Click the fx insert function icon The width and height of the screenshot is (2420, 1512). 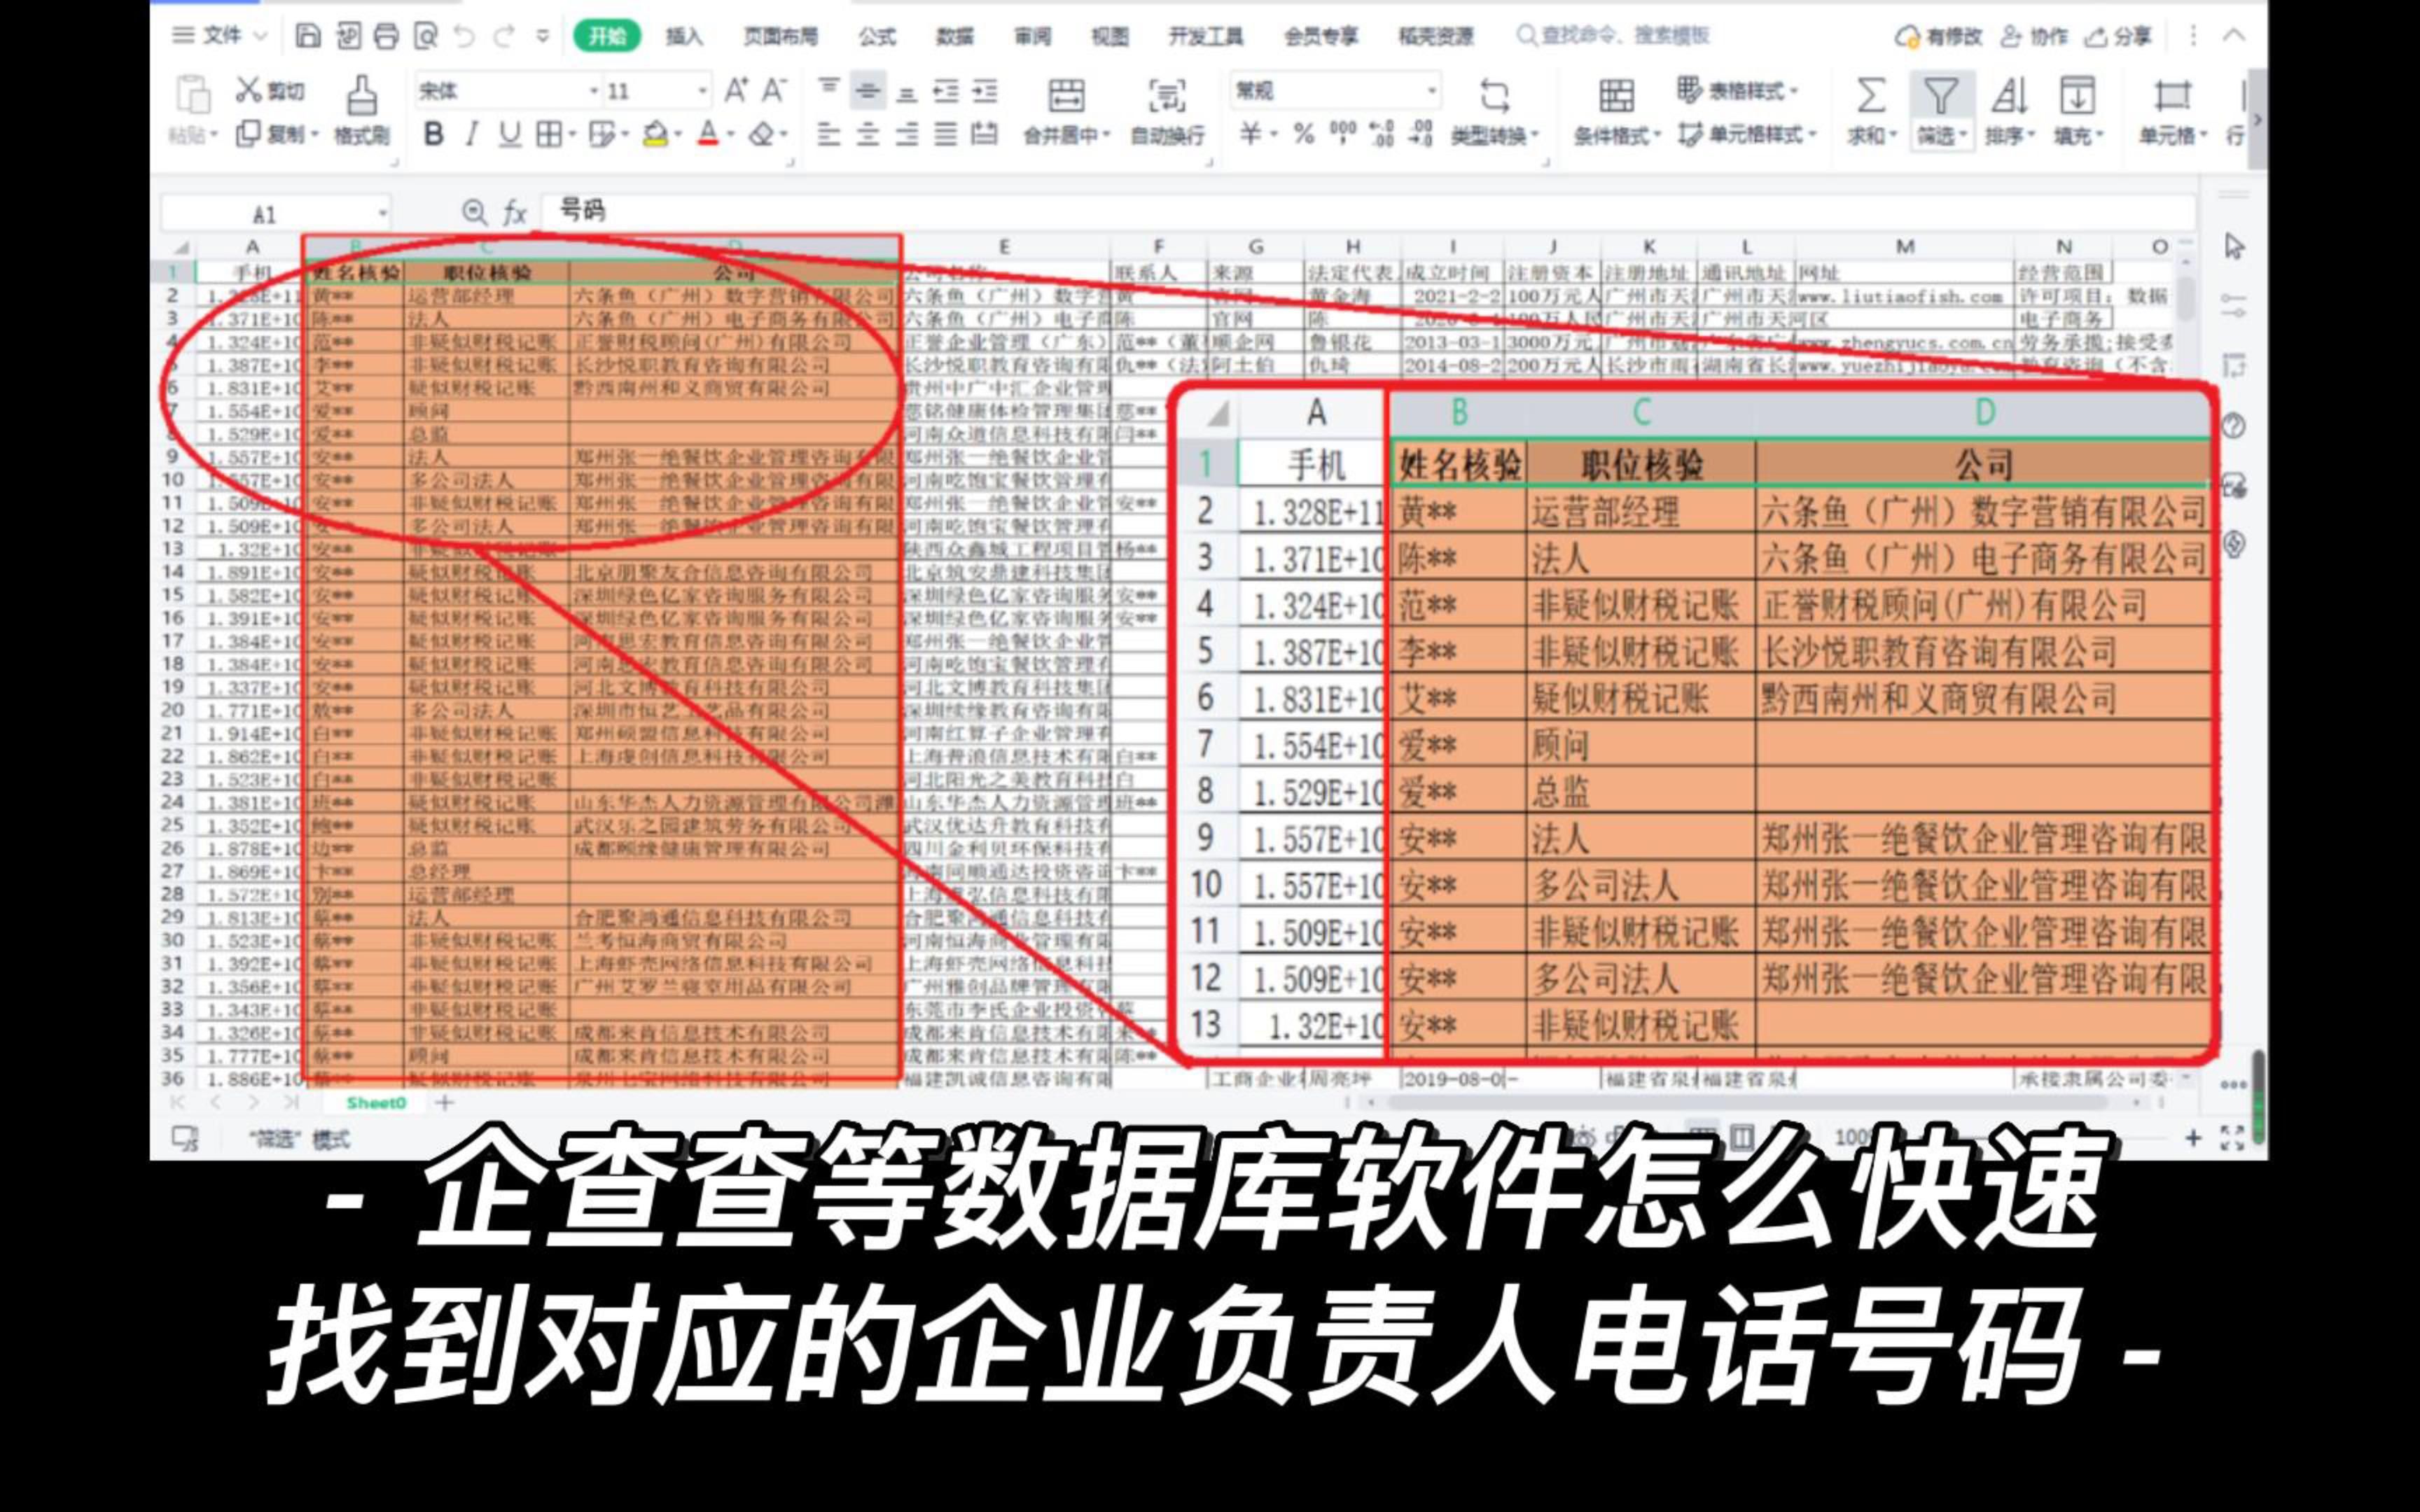point(514,212)
